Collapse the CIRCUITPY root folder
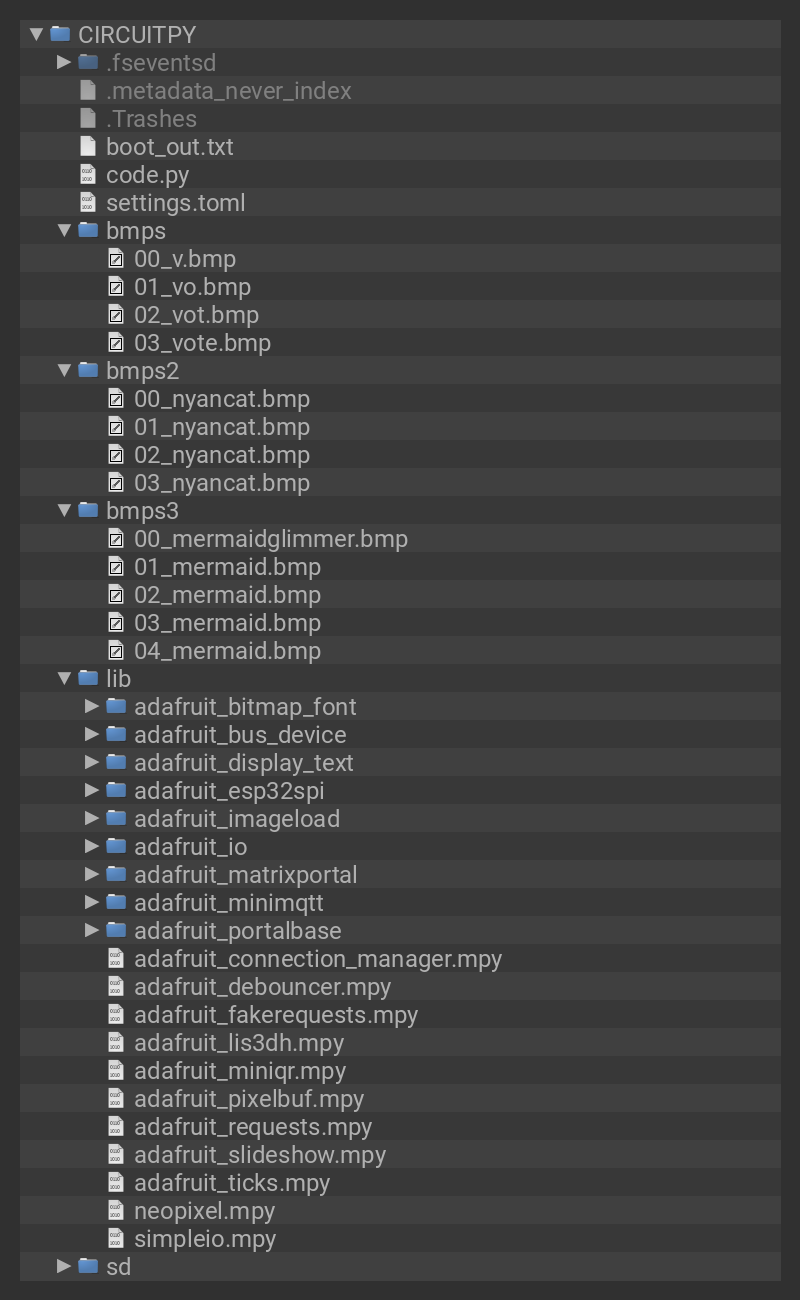The width and height of the screenshot is (800, 1300). point(36,34)
